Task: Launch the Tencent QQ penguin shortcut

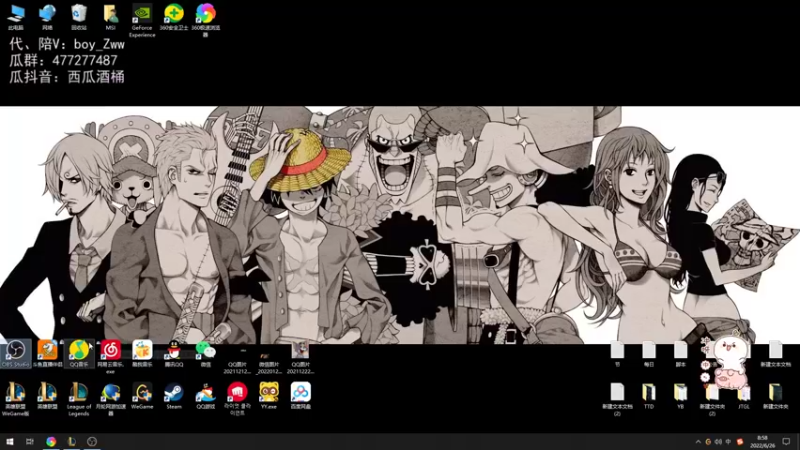Action: [x=174, y=354]
